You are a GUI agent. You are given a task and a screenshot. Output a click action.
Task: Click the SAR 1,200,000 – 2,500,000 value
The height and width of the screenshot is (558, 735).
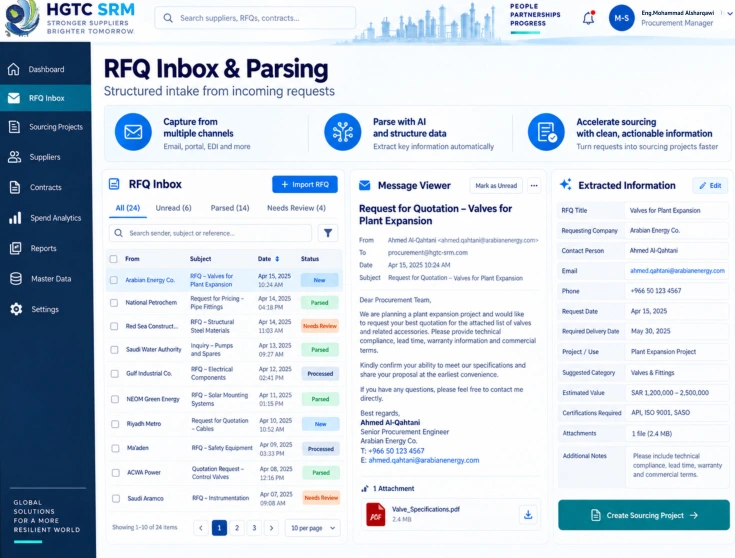(x=670, y=393)
